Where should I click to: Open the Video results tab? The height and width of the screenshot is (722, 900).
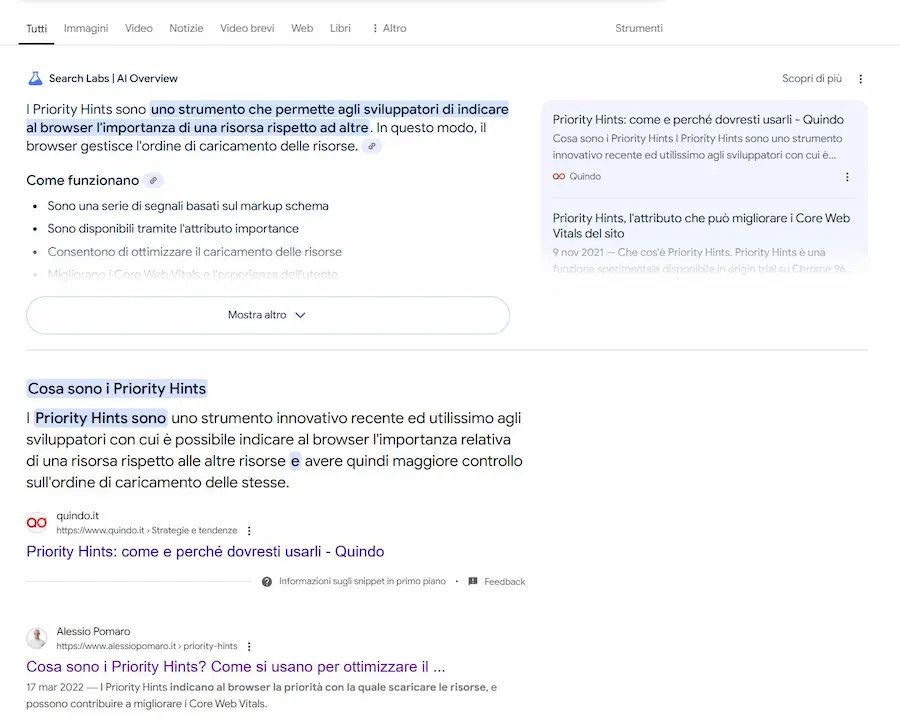pos(139,28)
